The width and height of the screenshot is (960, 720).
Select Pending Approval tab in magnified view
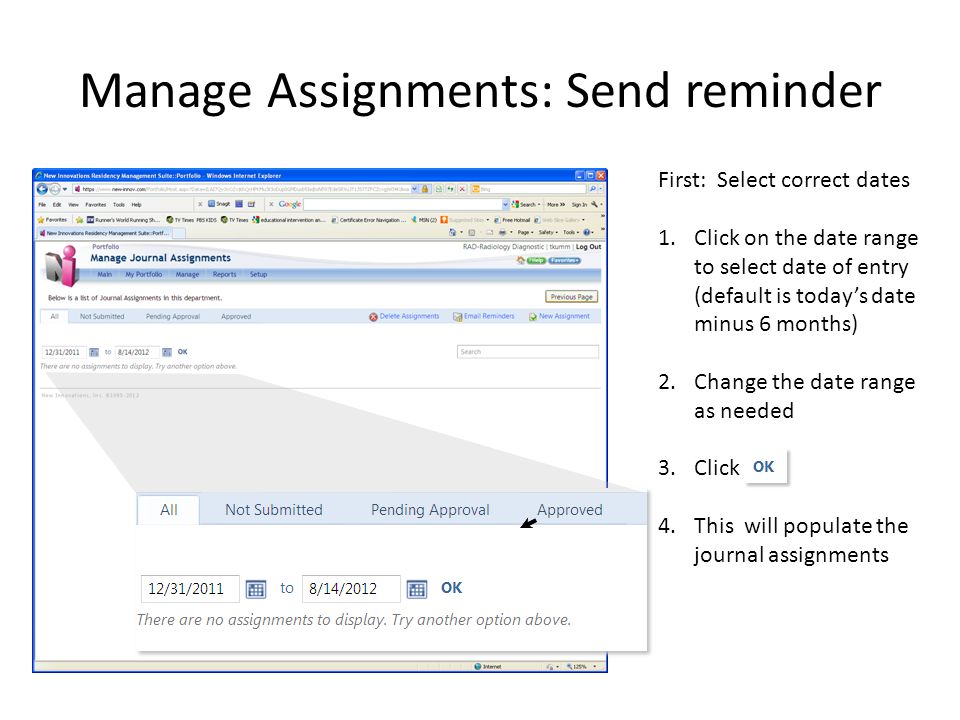click(x=430, y=510)
